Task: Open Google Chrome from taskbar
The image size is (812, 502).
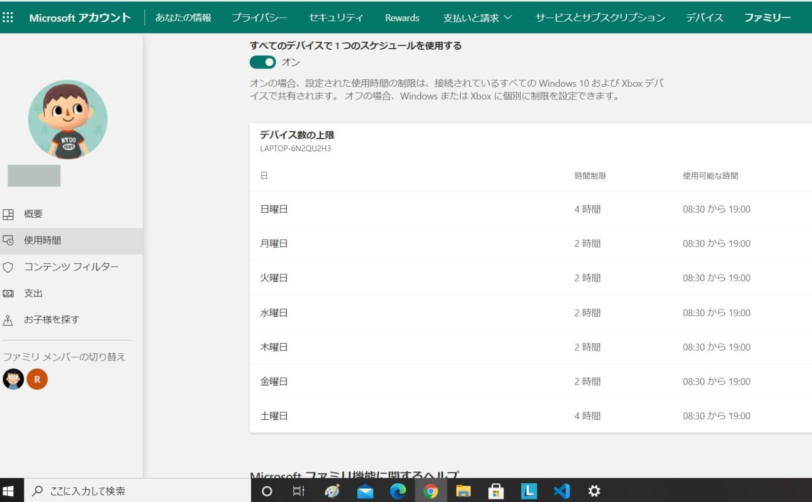Action: (x=430, y=491)
